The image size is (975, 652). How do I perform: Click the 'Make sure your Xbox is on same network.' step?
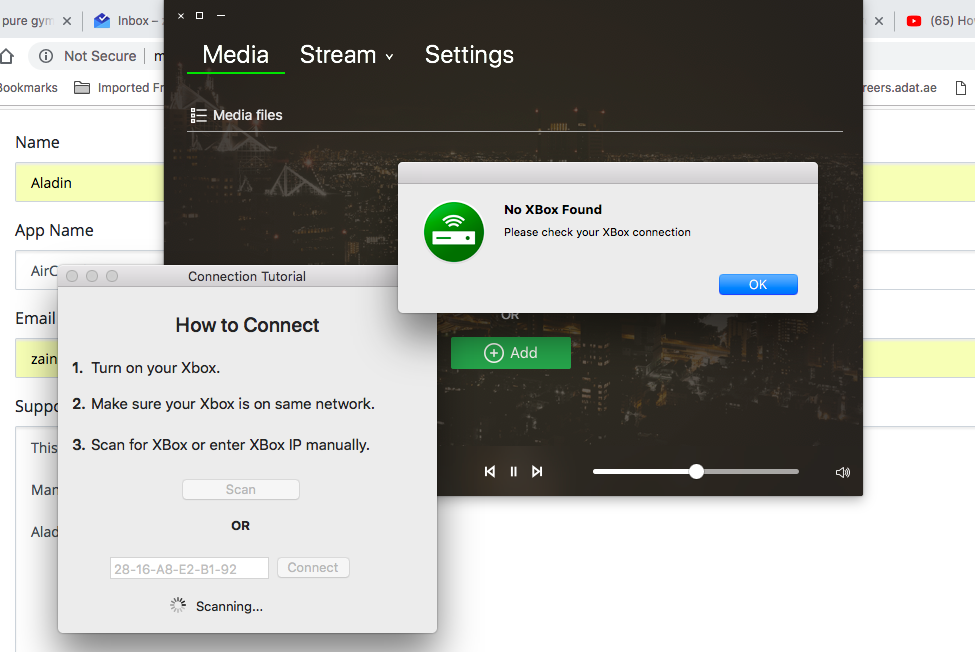(x=233, y=404)
